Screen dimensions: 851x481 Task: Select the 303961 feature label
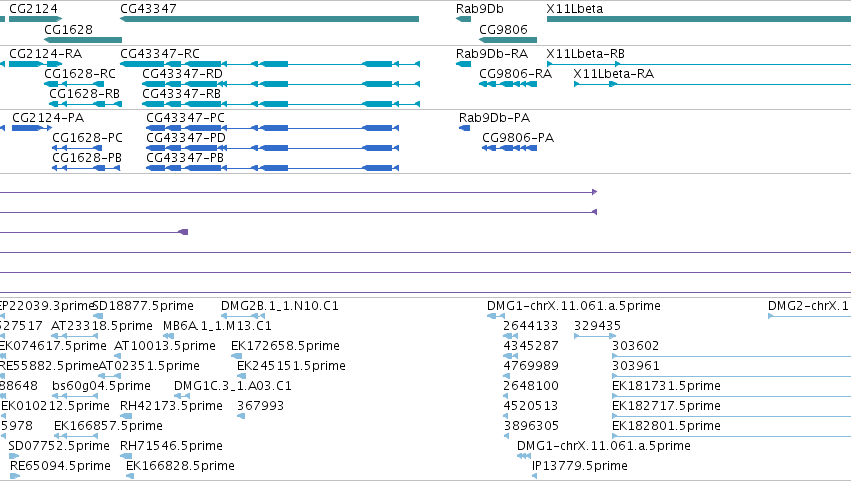click(x=636, y=366)
